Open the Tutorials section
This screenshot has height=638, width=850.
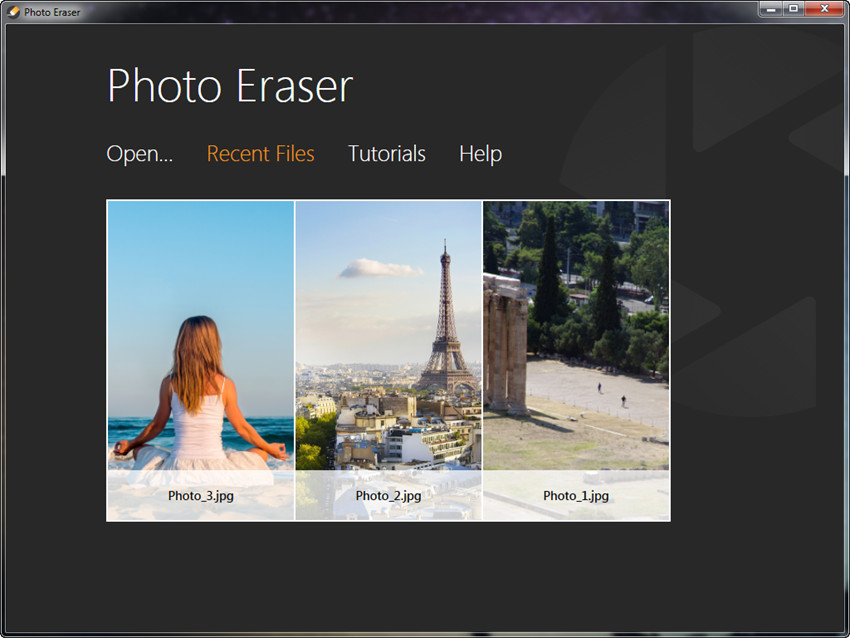click(387, 154)
